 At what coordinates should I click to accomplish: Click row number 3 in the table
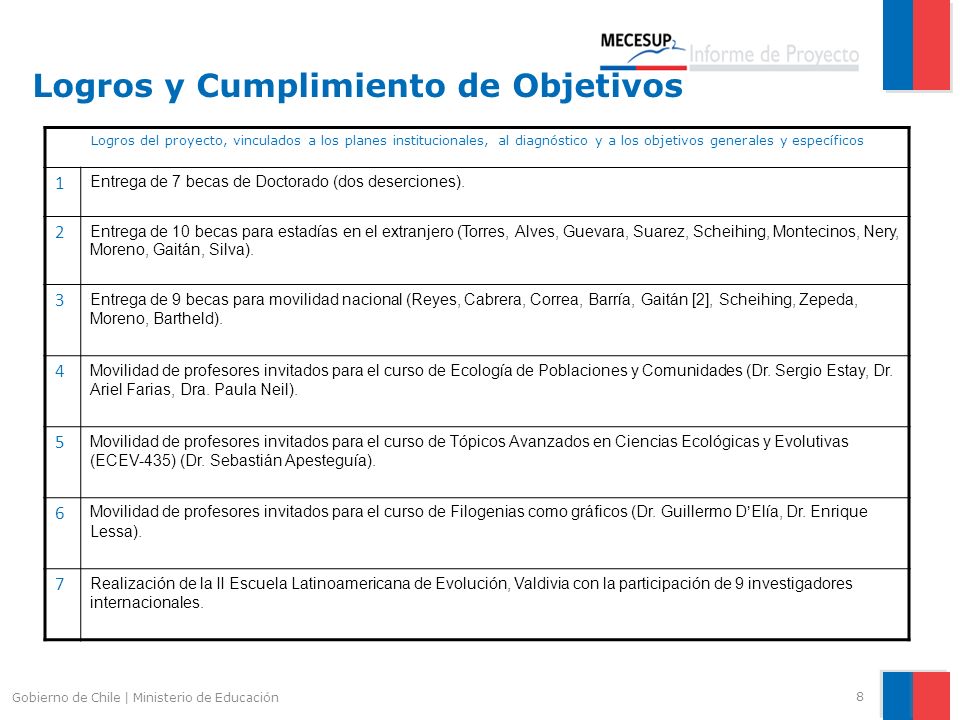pyautogui.click(x=60, y=301)
